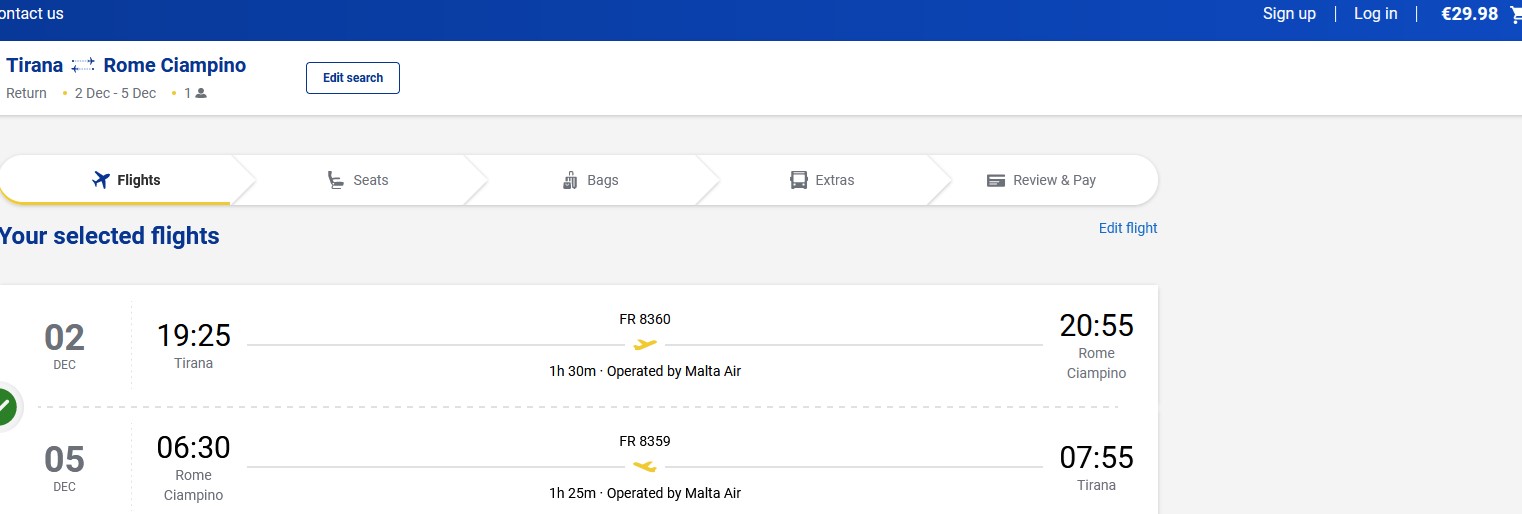This screenshot has height=514, width=1522.
Task: Click the green checkmark selected-flights badge
Action: (x=5, y=406)
